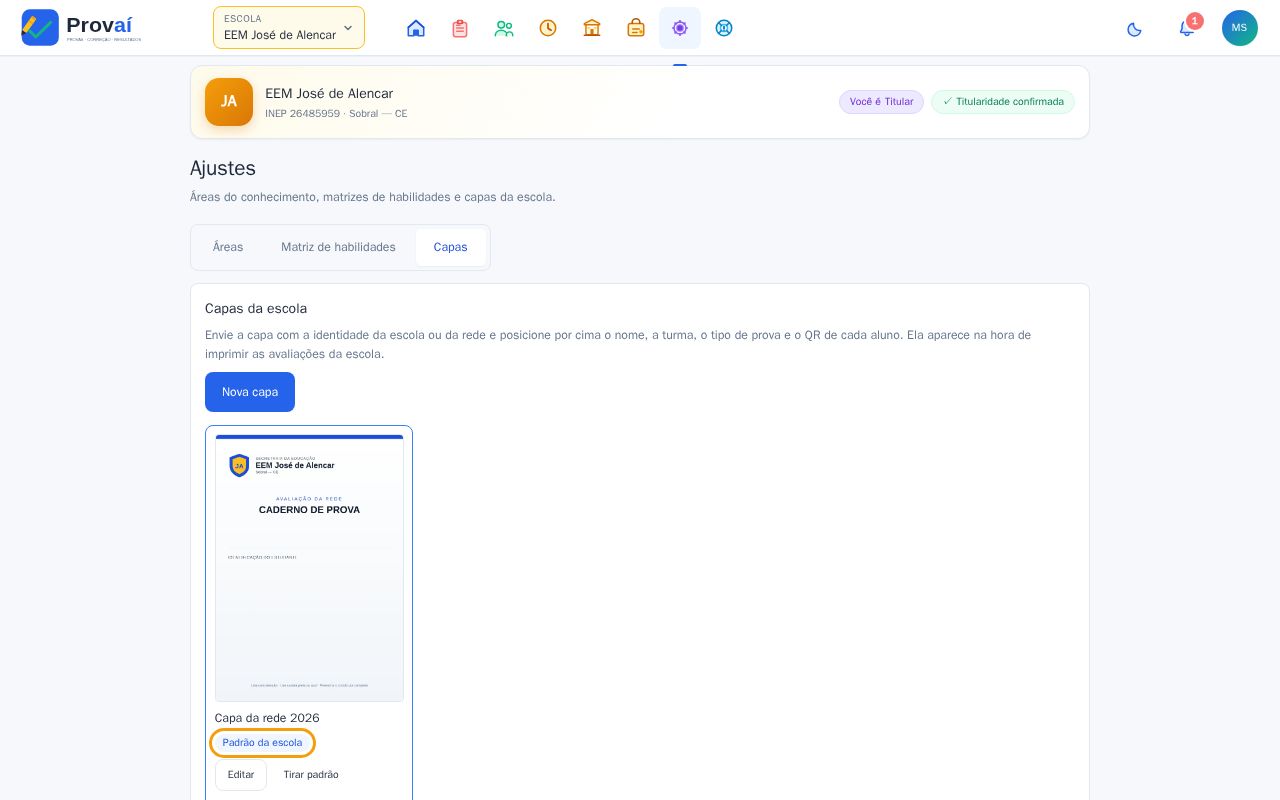
Task: Open the green people icon in navbar
Action: click(x=504, y=28)
